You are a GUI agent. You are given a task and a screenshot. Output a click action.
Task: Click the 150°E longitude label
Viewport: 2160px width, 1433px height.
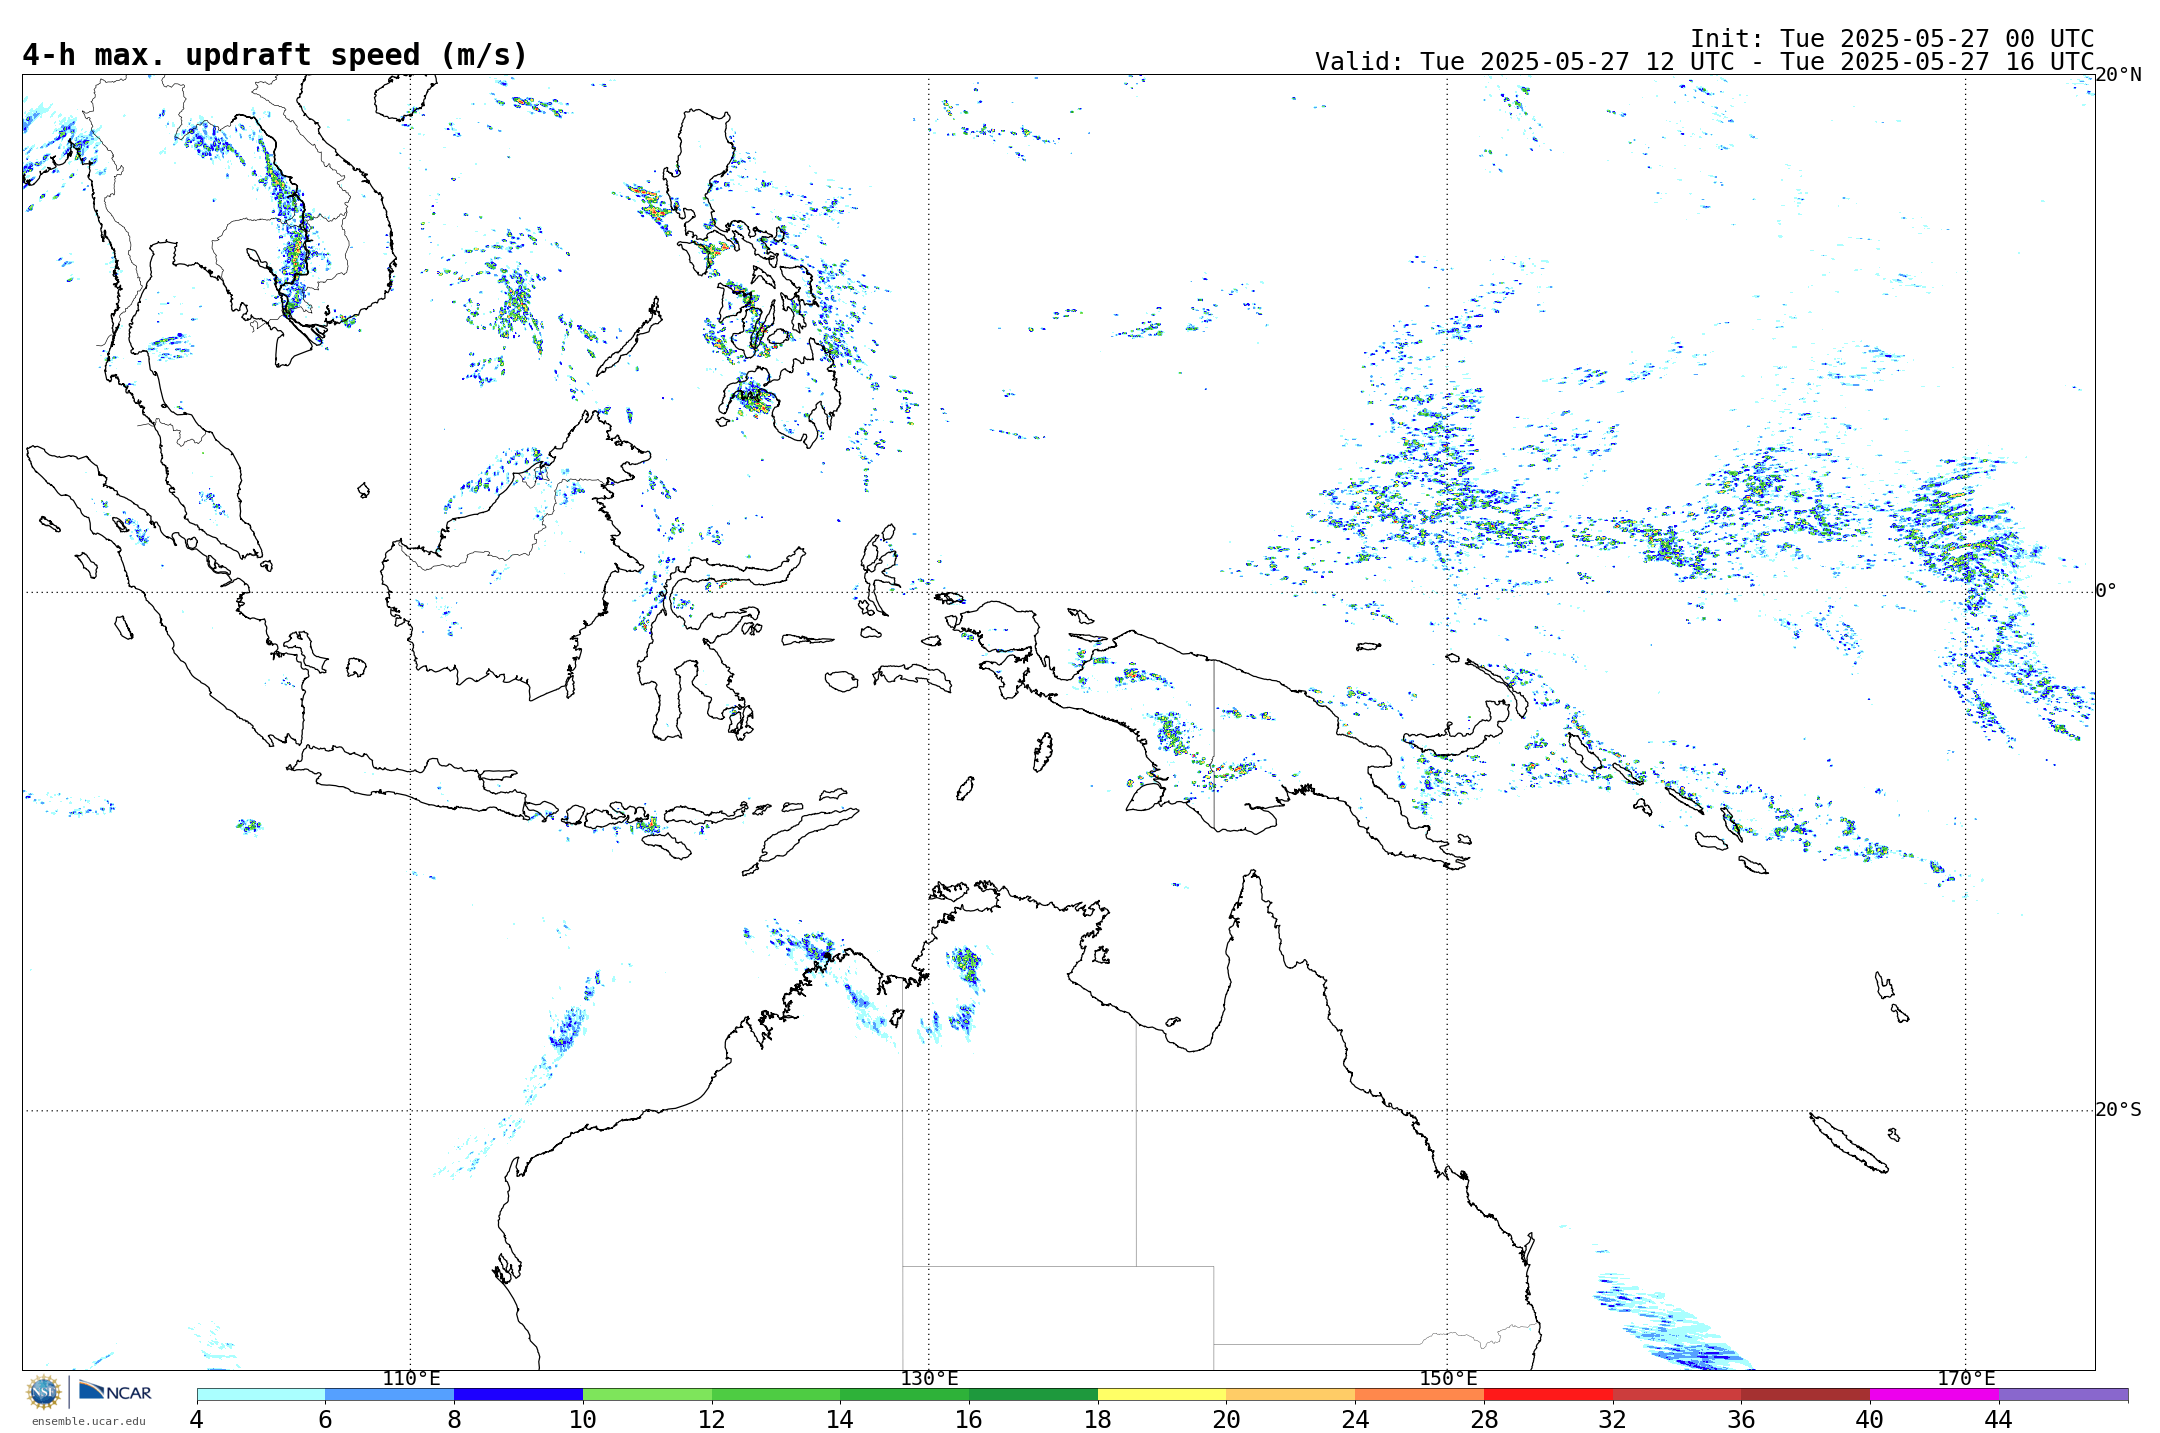1448,1378
